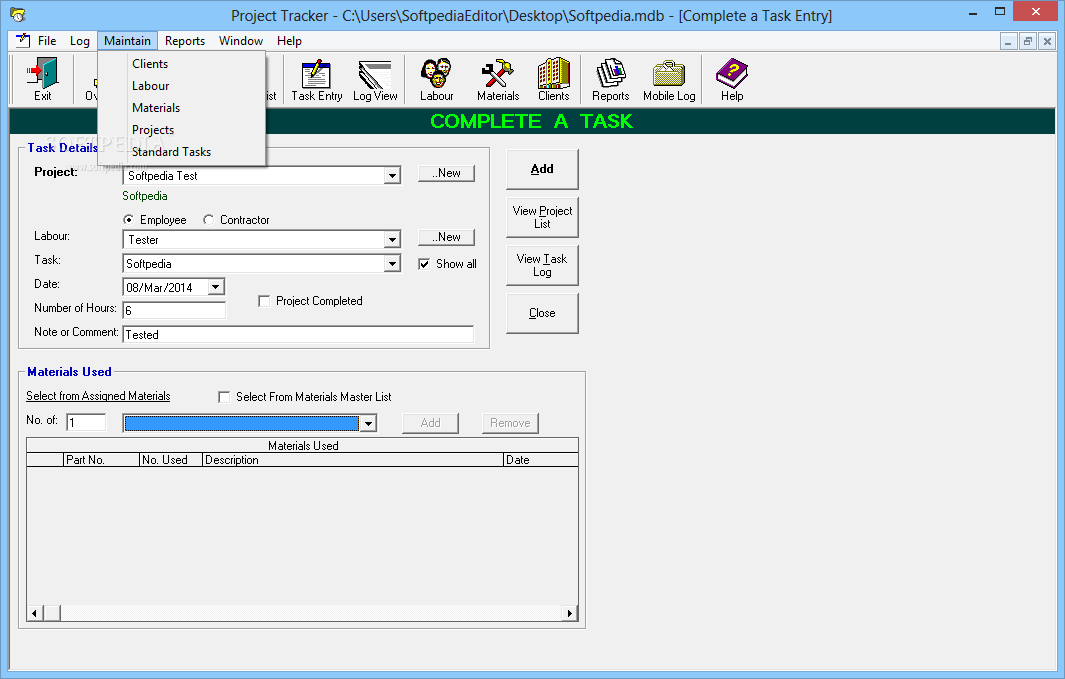The width and height of the screenshot is (1065, 679).
Task: Click the application icon in title bar
Action: pos(18,14)
